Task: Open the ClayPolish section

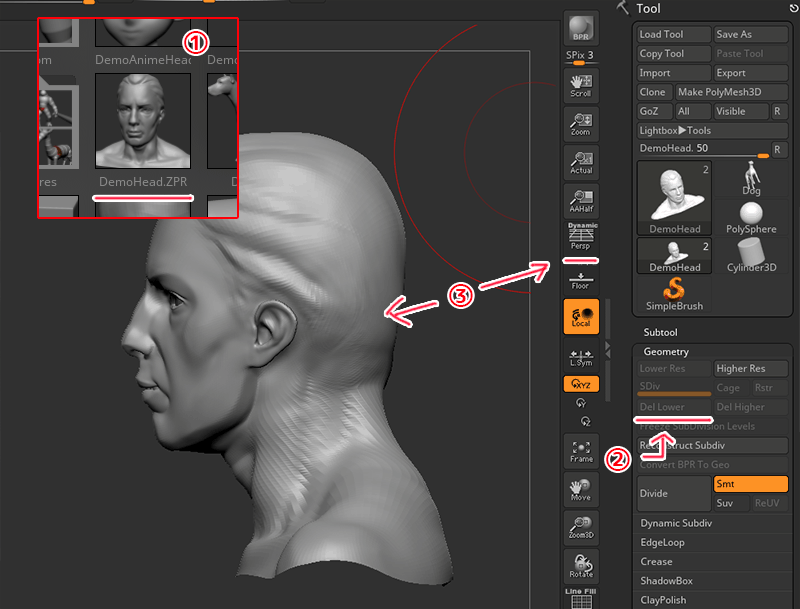Action: (x=714, y=600)
